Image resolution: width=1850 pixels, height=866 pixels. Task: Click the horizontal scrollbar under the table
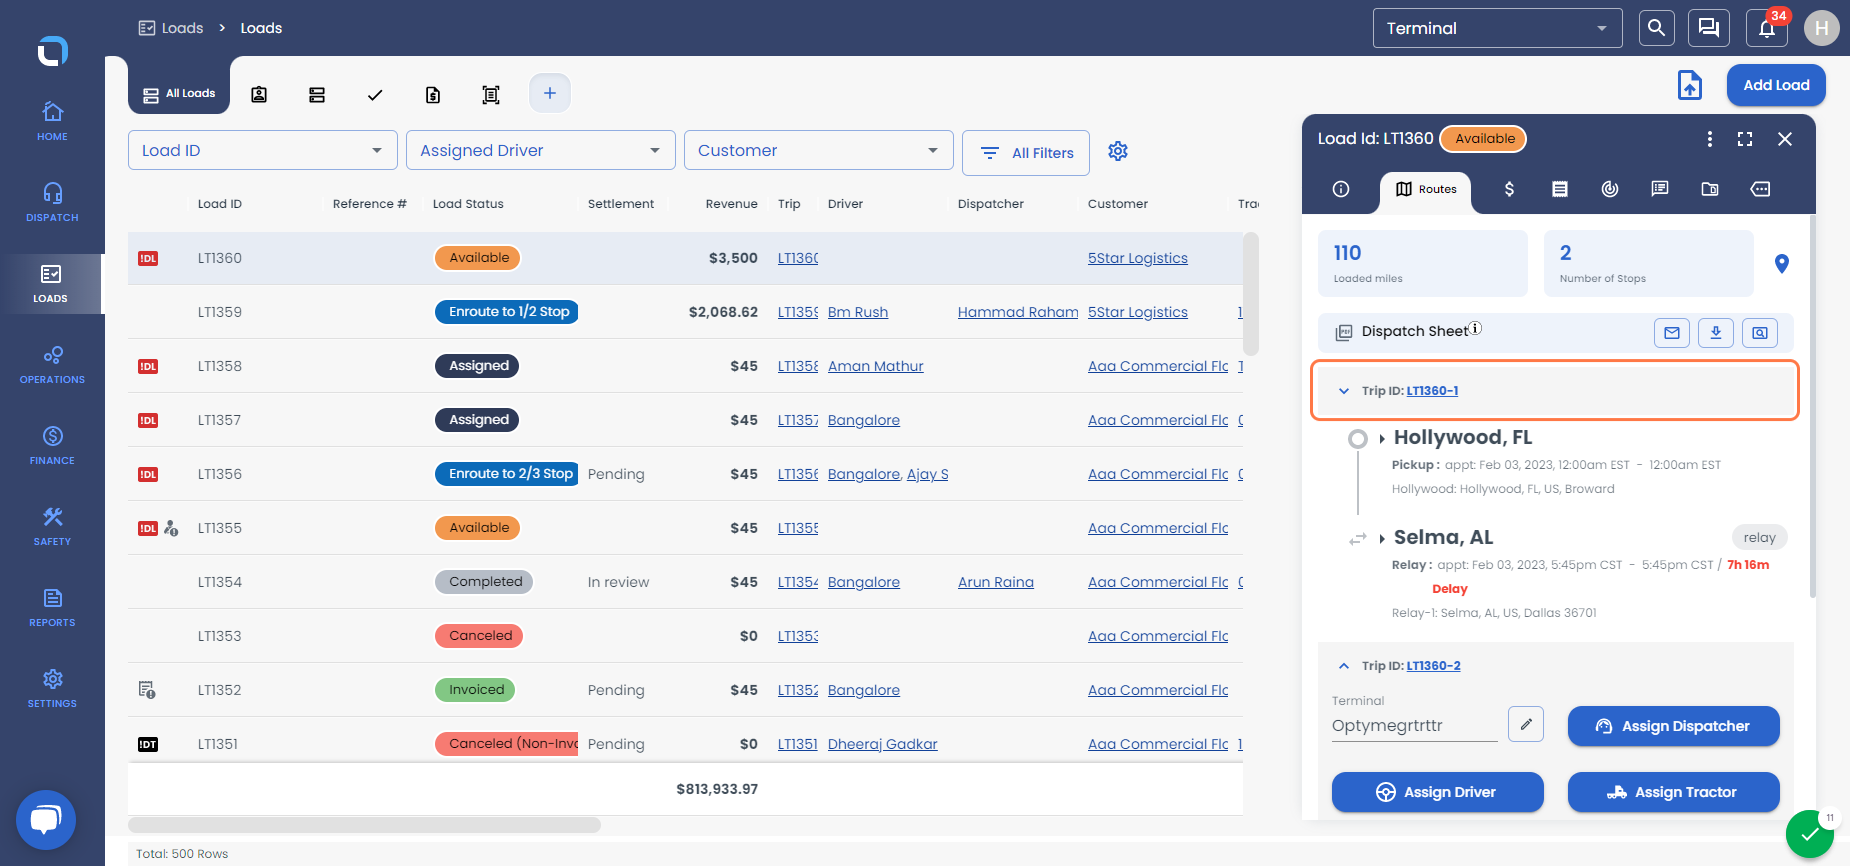point(364,825)
